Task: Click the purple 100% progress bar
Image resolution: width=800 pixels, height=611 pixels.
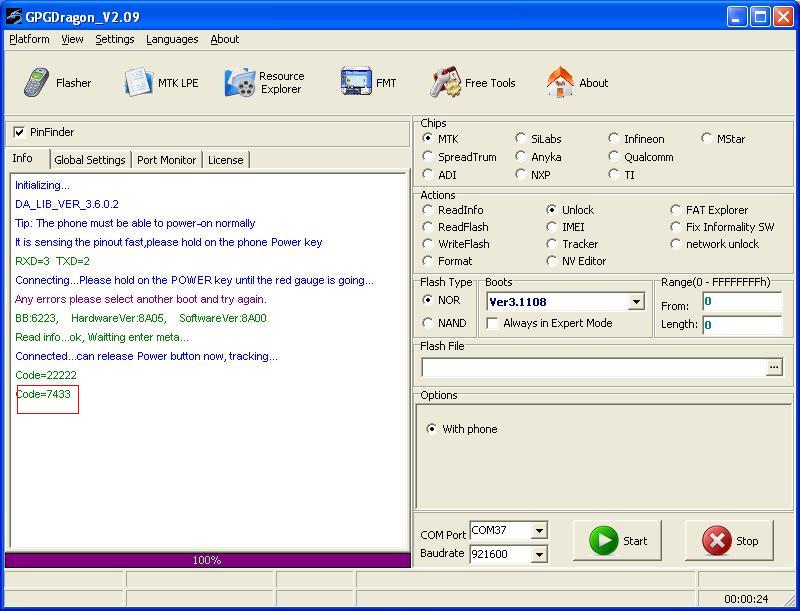Action: click(x=207, y=560)
